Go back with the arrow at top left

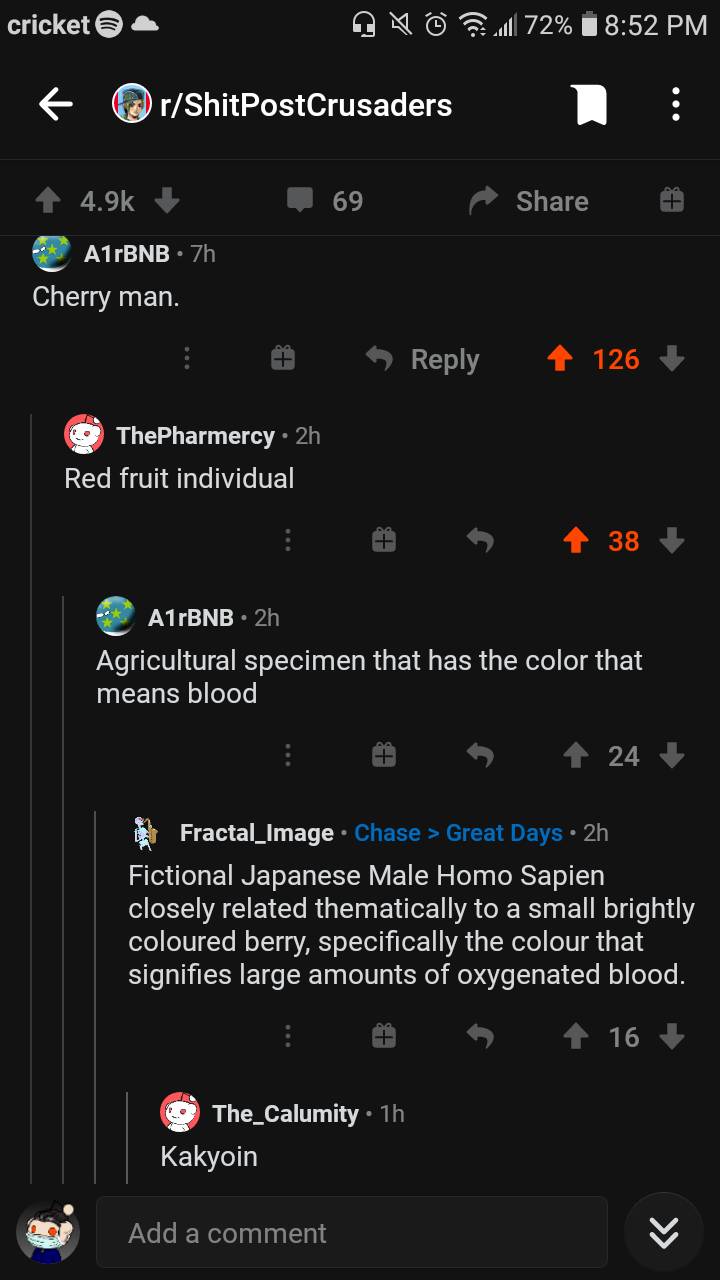55,103
